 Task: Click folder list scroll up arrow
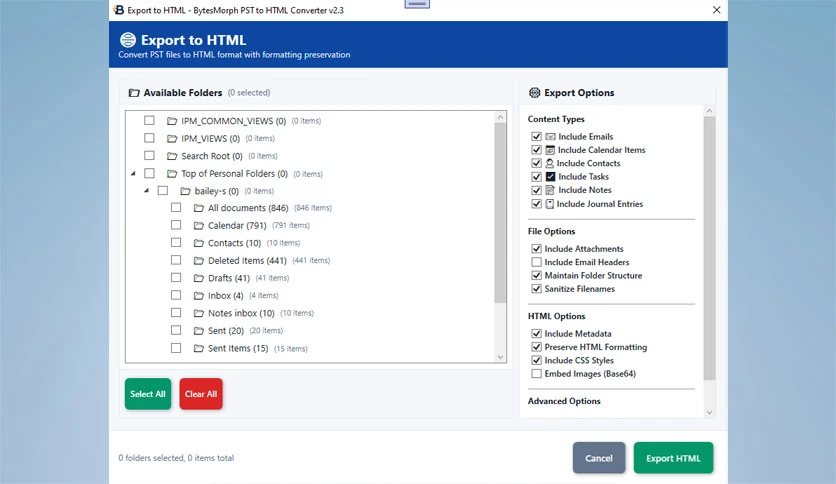500,117
